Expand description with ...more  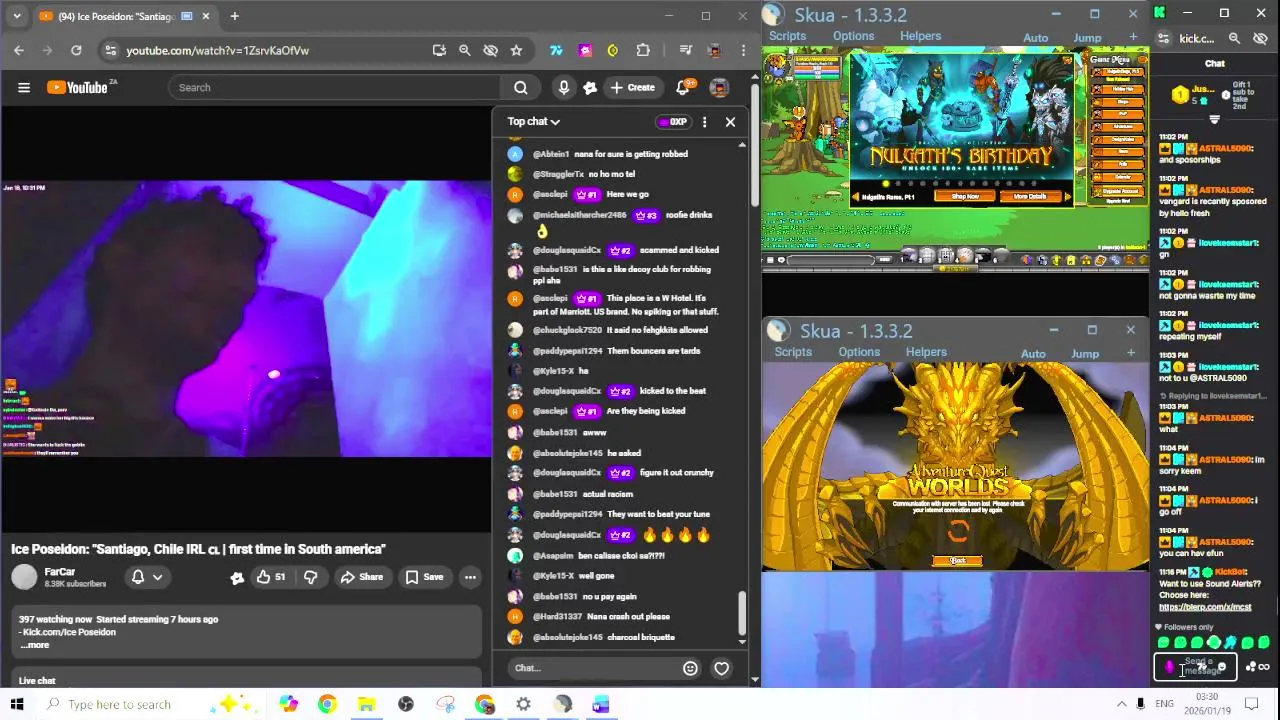[34, 645]
